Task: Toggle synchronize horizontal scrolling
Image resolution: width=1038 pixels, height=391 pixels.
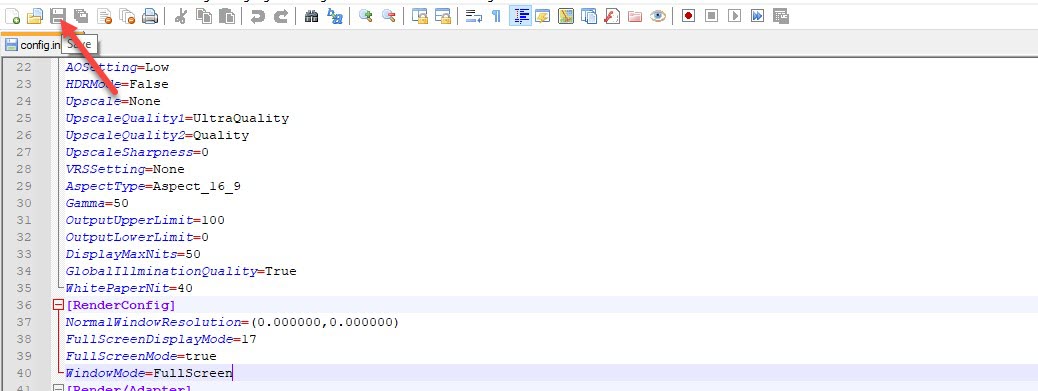Action: pos(442,17)
